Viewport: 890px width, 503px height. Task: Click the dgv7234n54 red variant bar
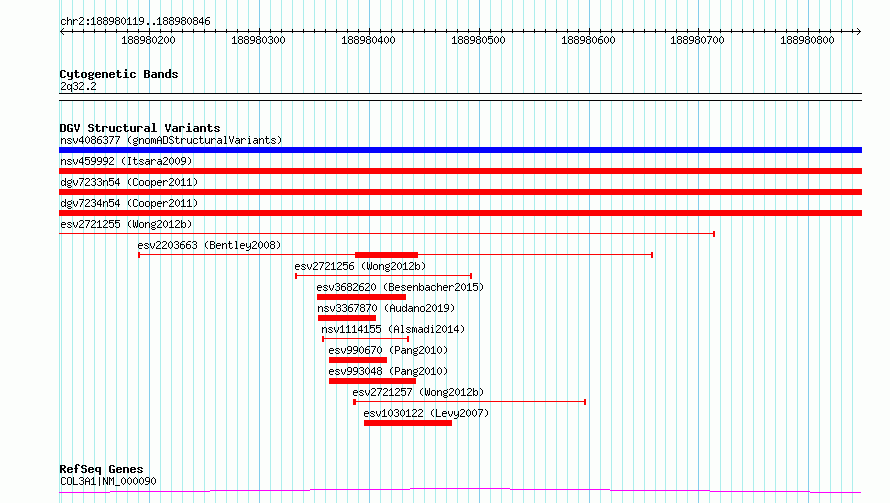(x=460, y=213)
